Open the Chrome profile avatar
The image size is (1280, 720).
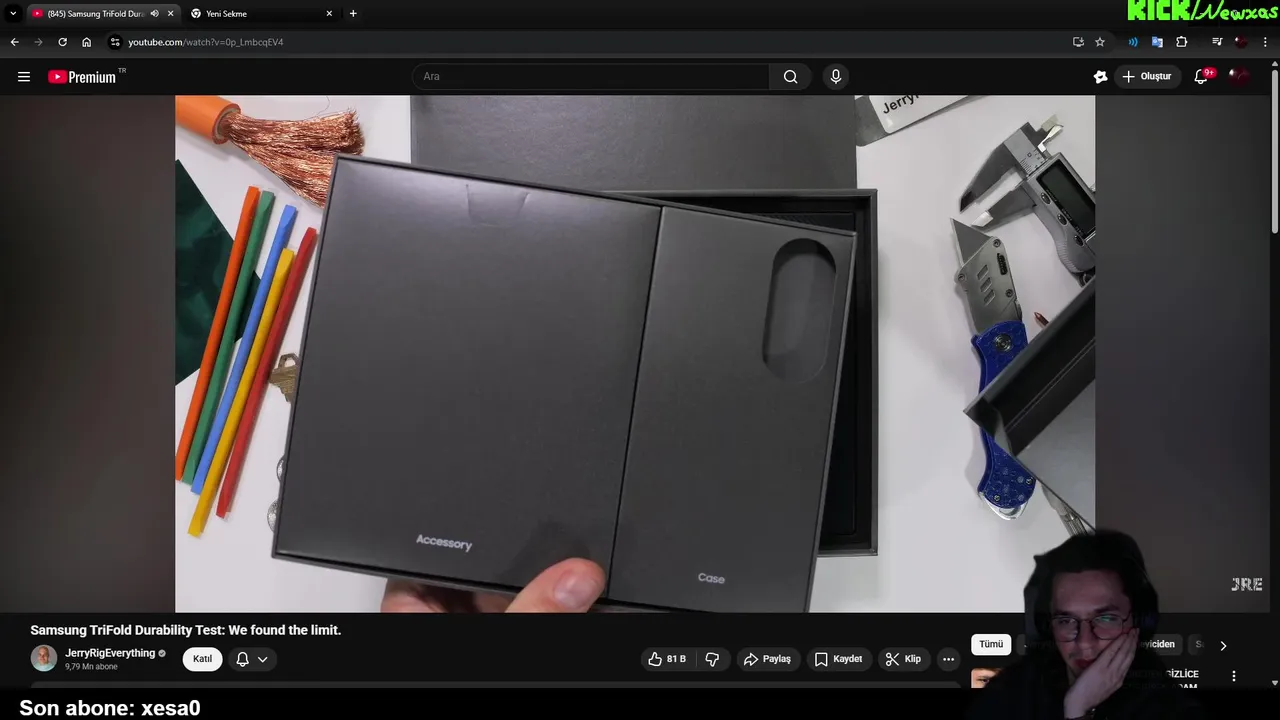1241,42
